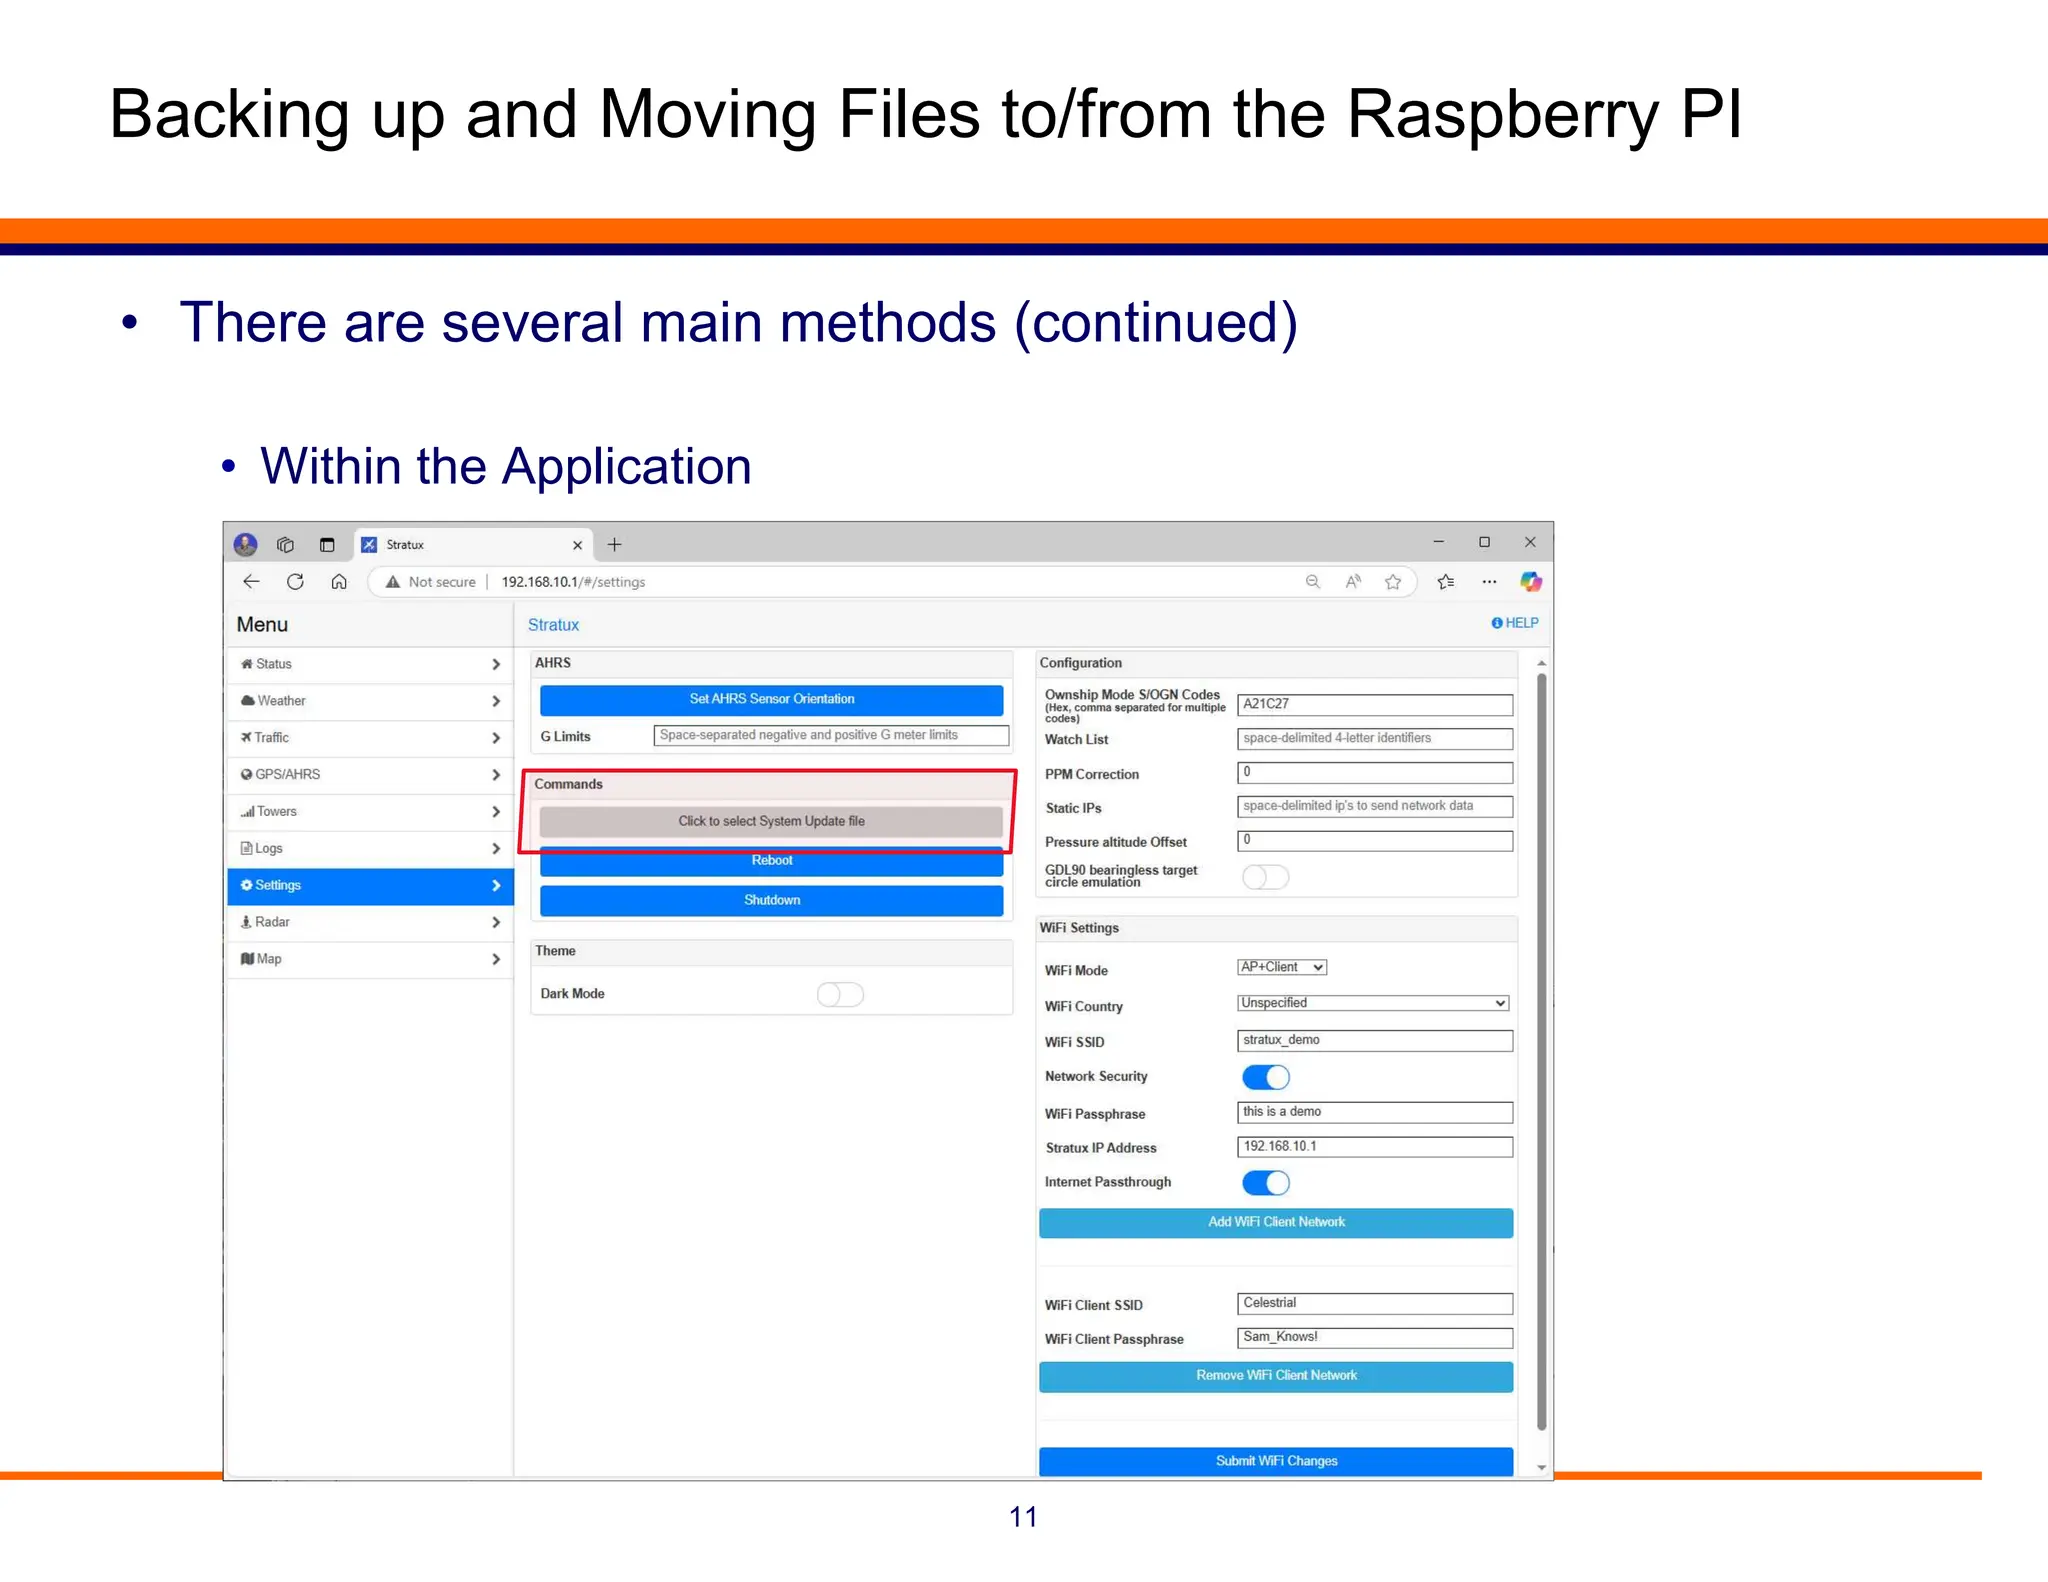Screen dimensions: 2048x1582
Task: Click the browser profile avatar
Action: pyautogui.click(x=245, y=544)
